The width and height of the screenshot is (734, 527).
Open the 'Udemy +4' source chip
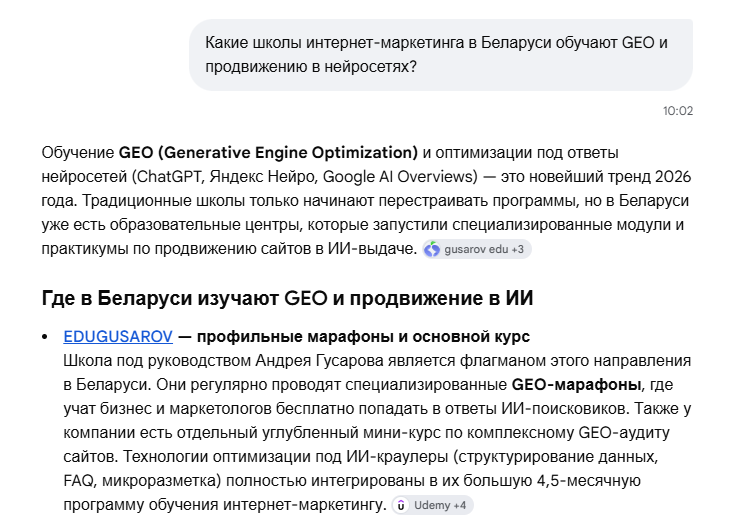[433, 505]
